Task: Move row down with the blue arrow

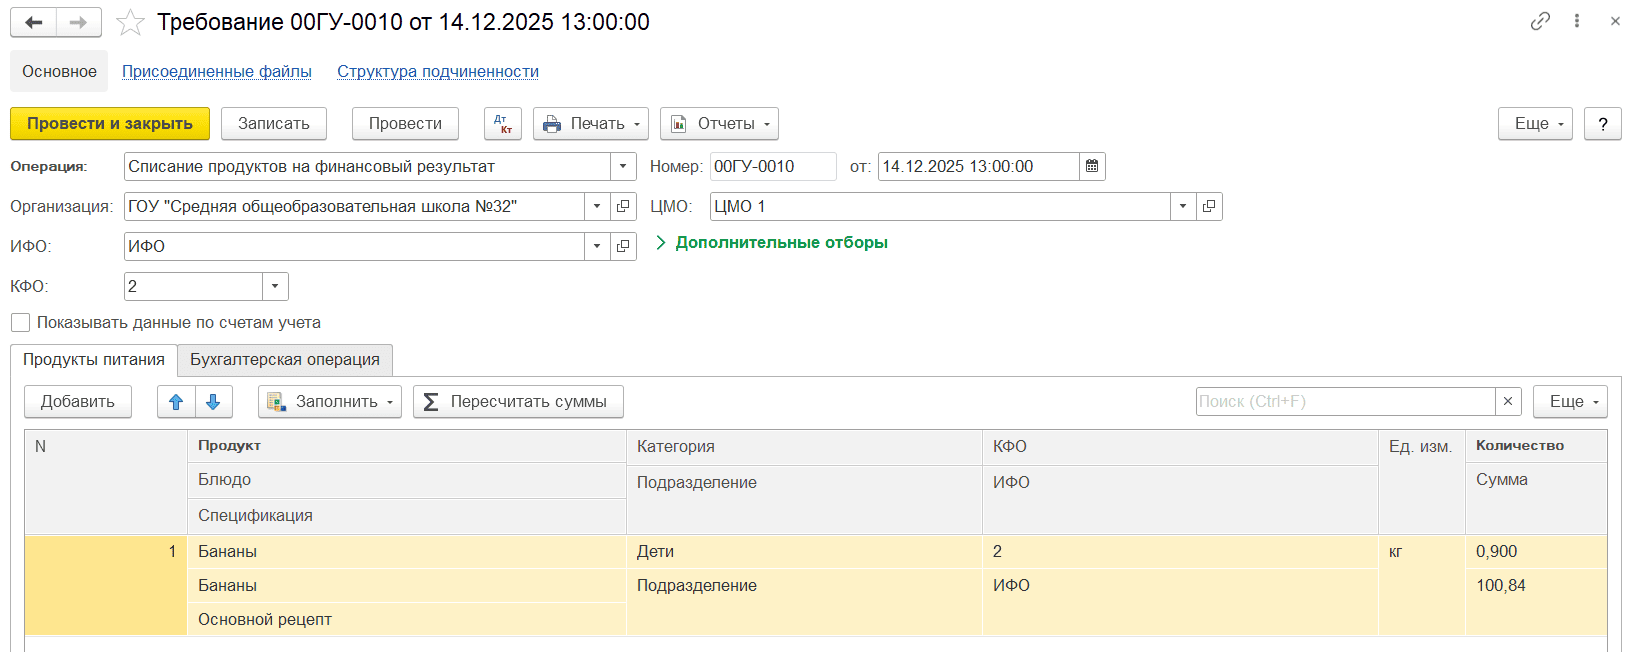Action: (x=213, y=402)
